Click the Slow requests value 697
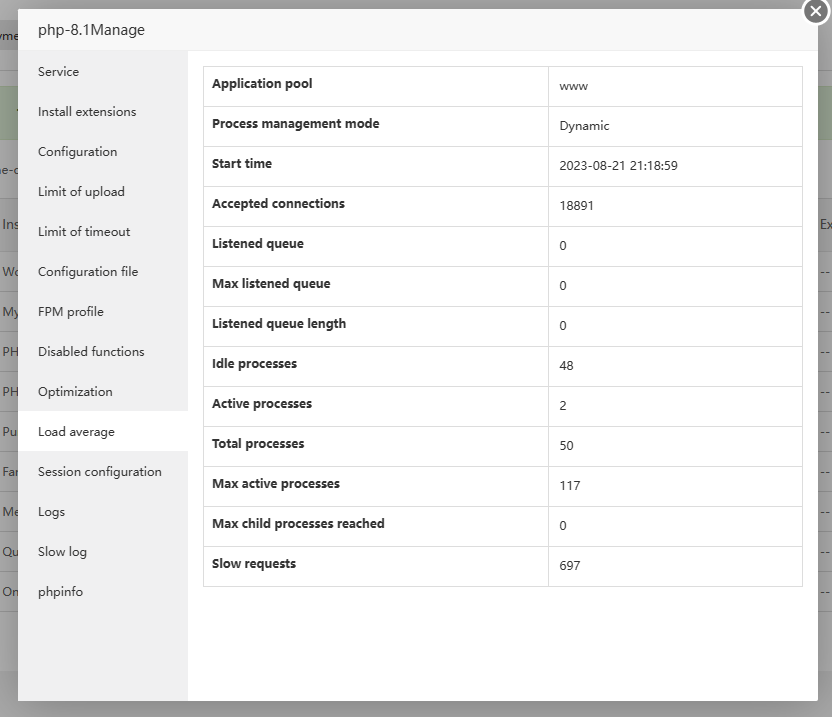 tap(570, 566)
